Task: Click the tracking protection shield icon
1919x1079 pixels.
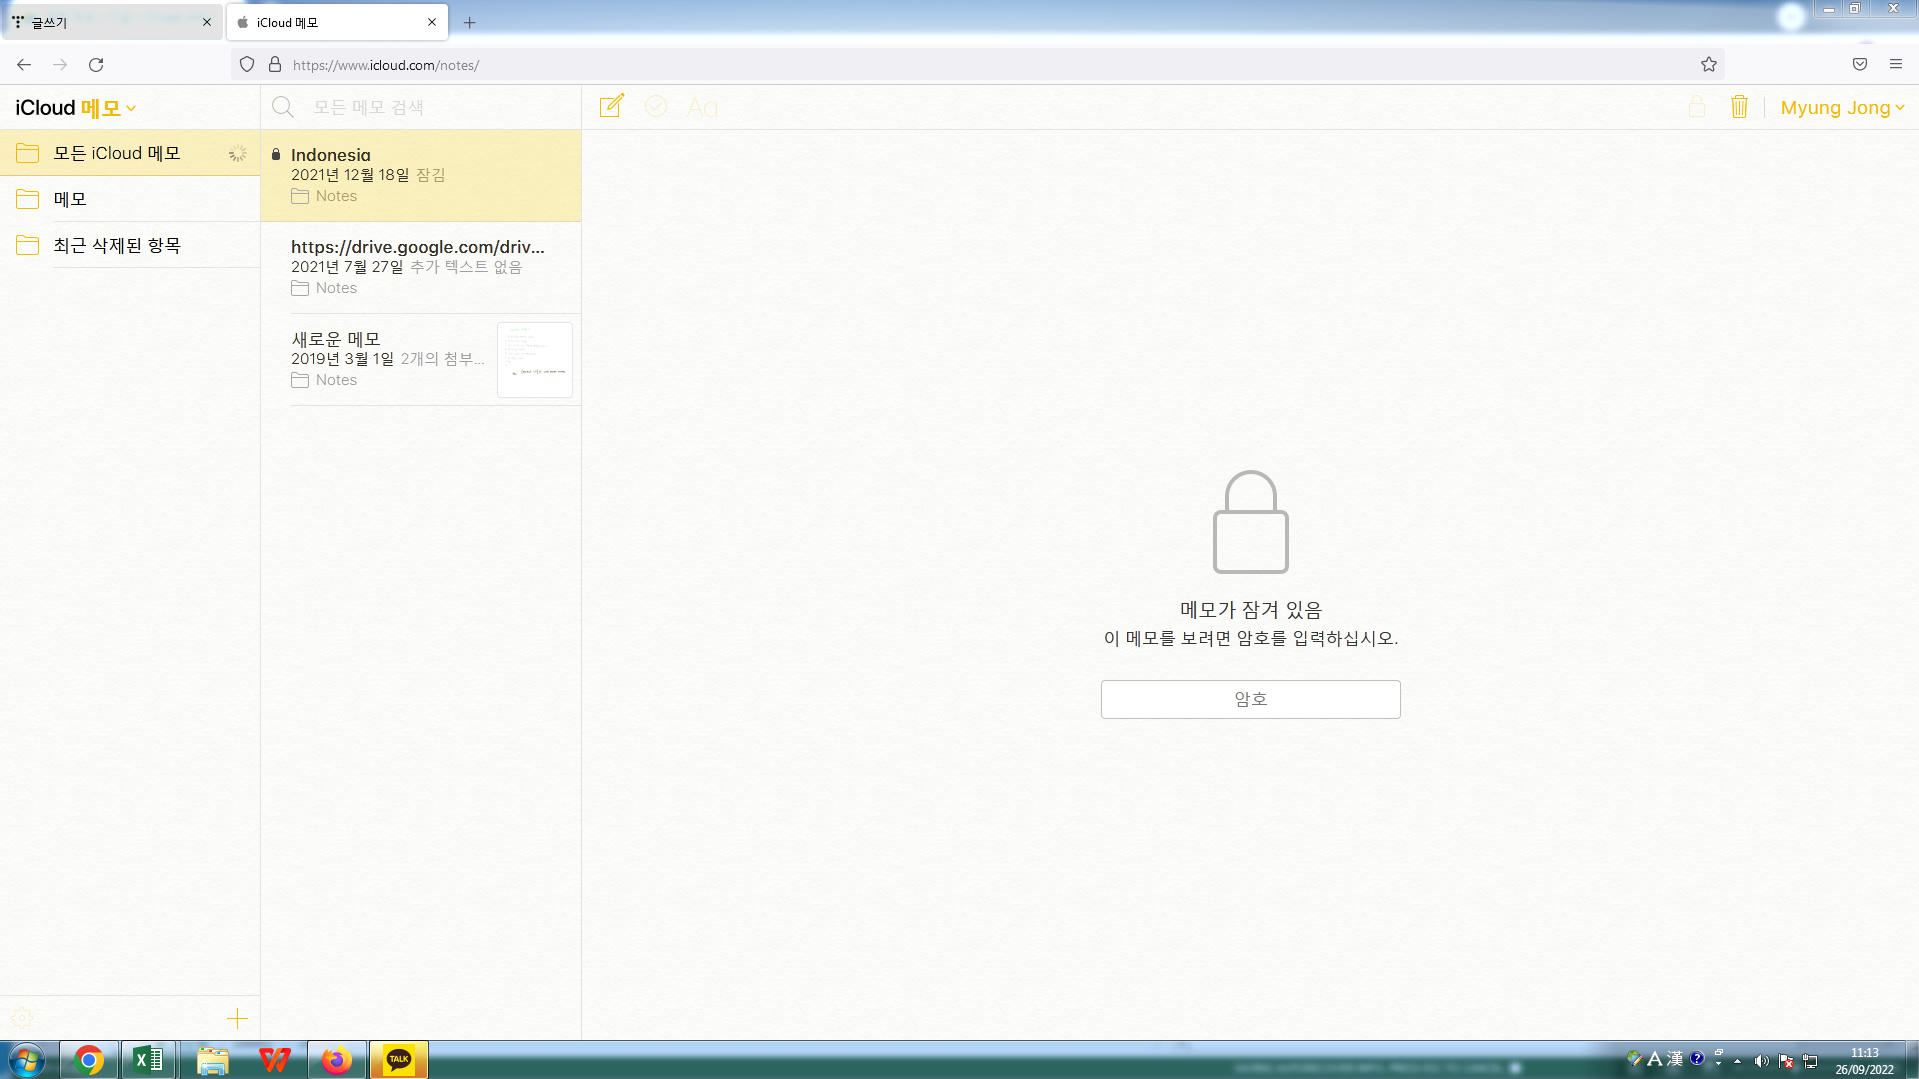Action: [247, 64]
